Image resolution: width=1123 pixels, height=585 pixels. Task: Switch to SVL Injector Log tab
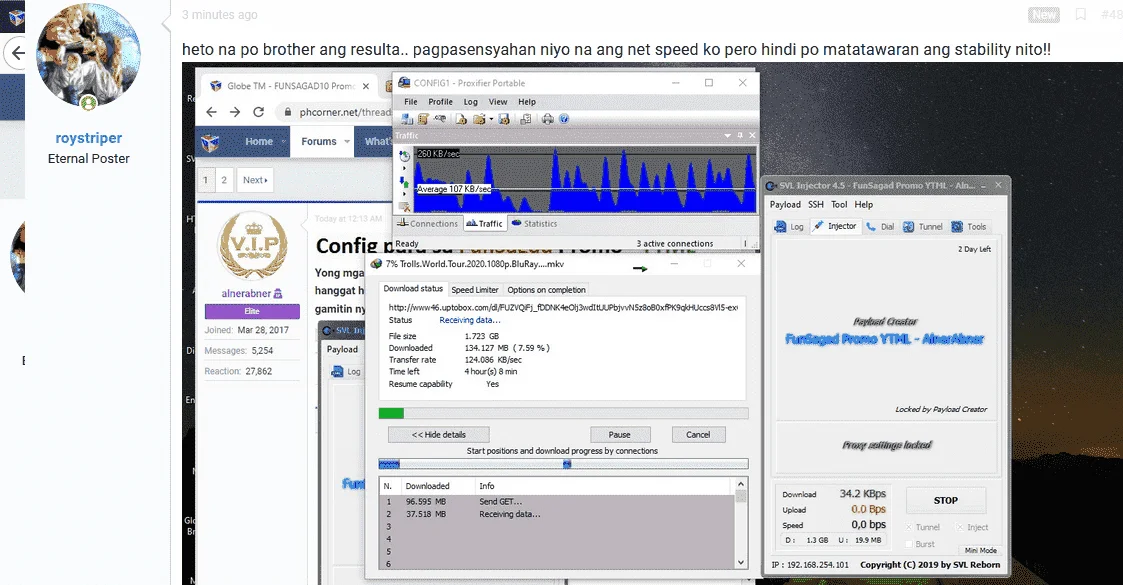pos(789,227)
